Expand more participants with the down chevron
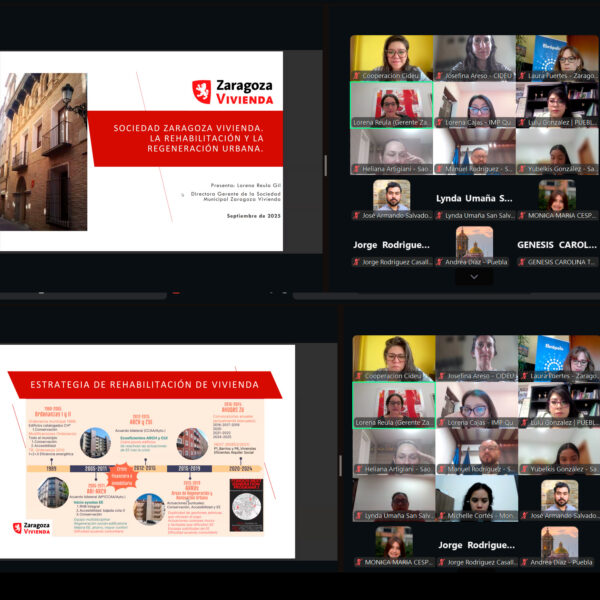The height and width of the screenshot is (600, 600). tap(474, 277)
